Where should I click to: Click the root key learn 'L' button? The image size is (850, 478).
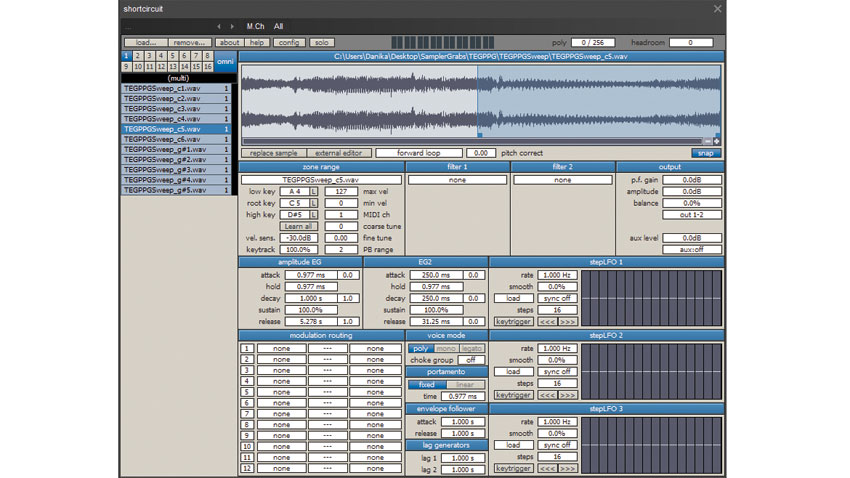pyautogui.click(x=313, y=203)
